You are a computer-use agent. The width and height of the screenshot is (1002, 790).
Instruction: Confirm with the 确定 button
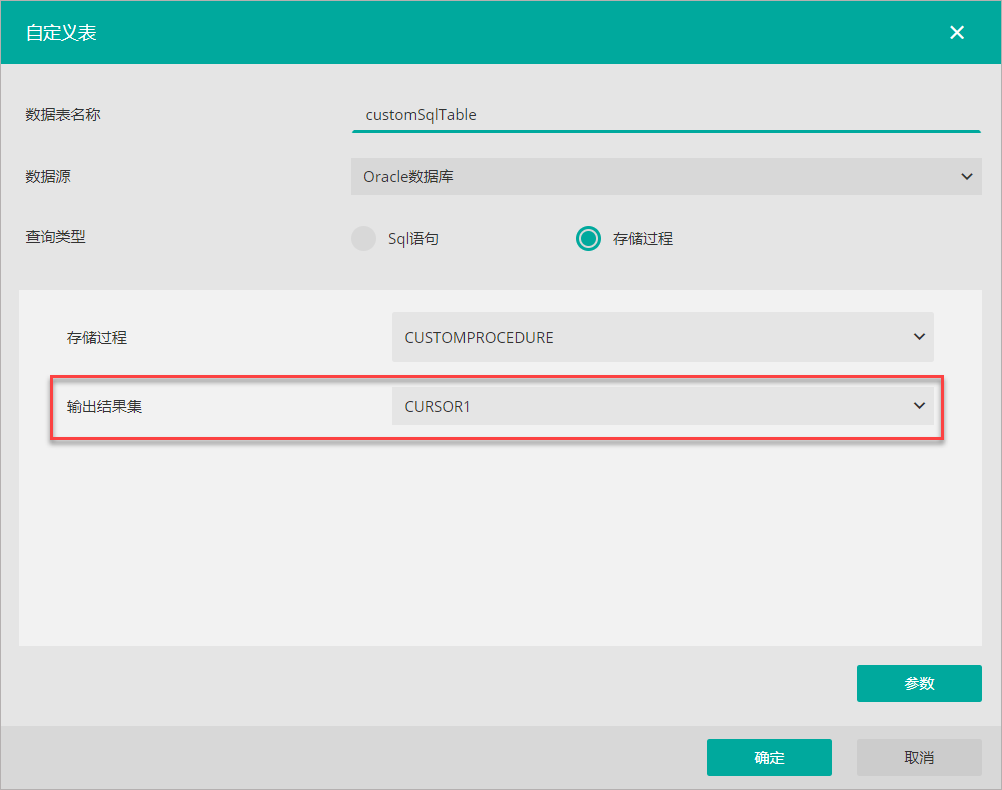[769, 758]
